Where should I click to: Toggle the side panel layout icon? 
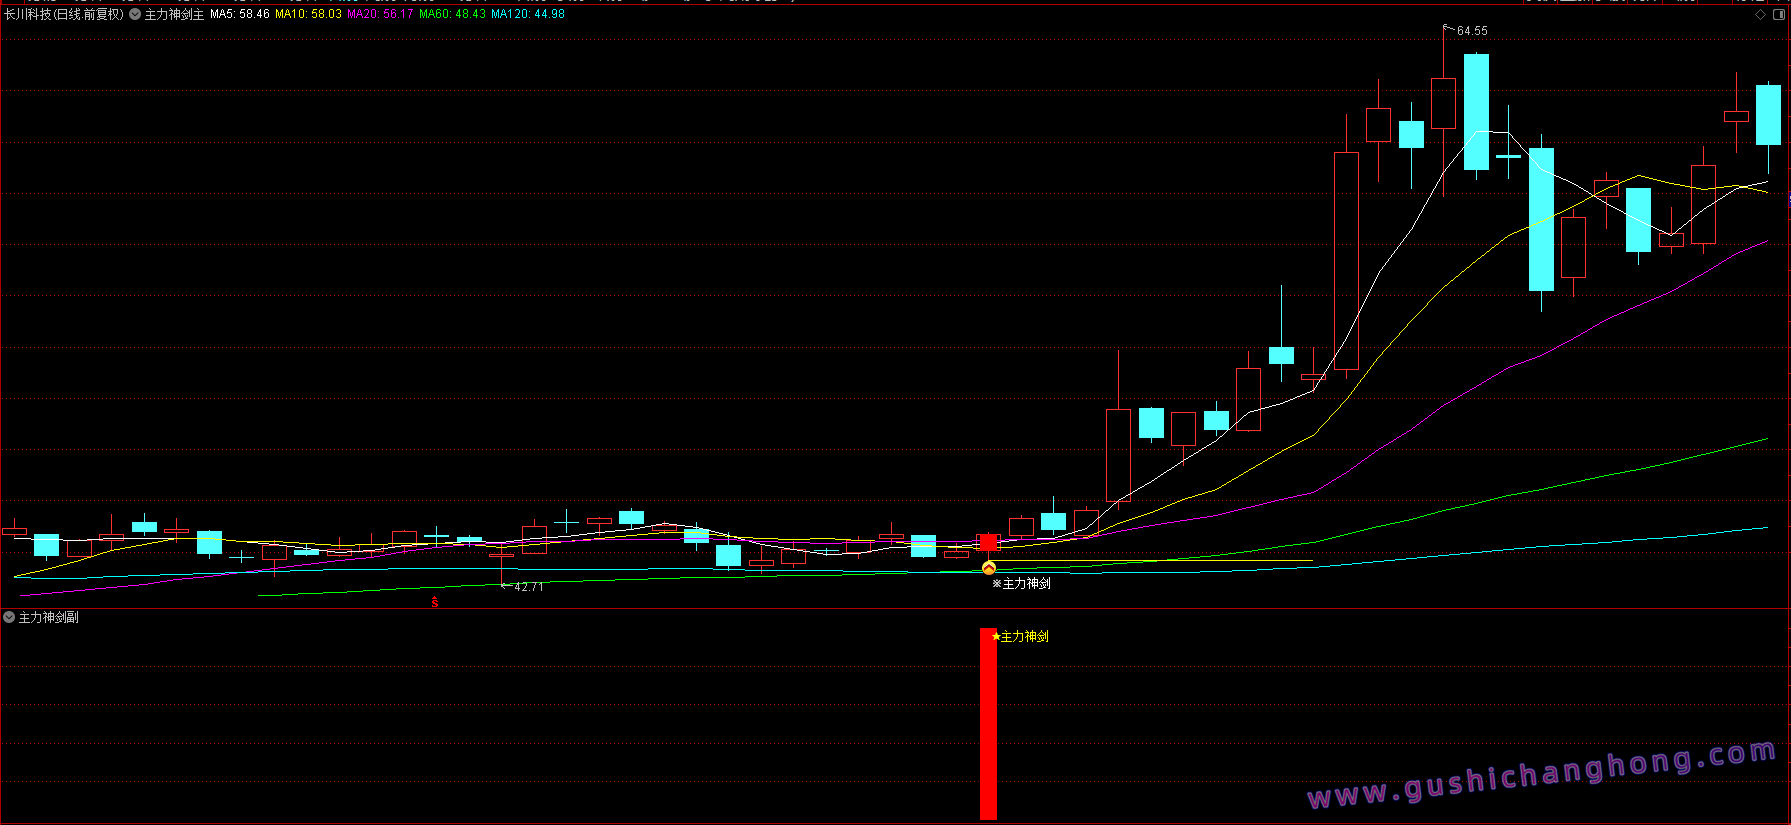(1778, 15)
